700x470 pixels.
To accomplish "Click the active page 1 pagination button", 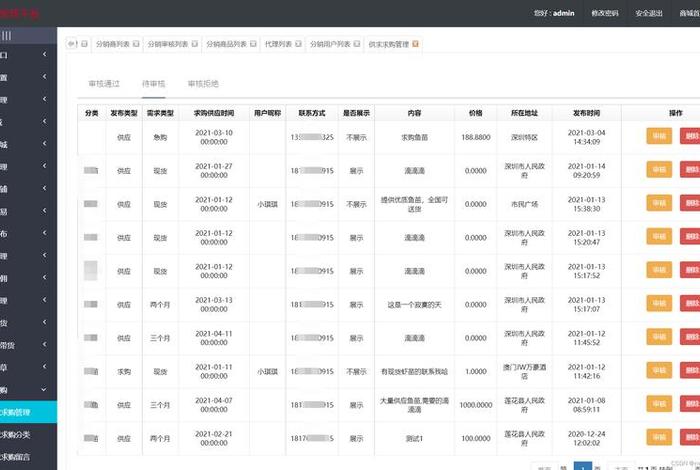I will tap(585, 466).
